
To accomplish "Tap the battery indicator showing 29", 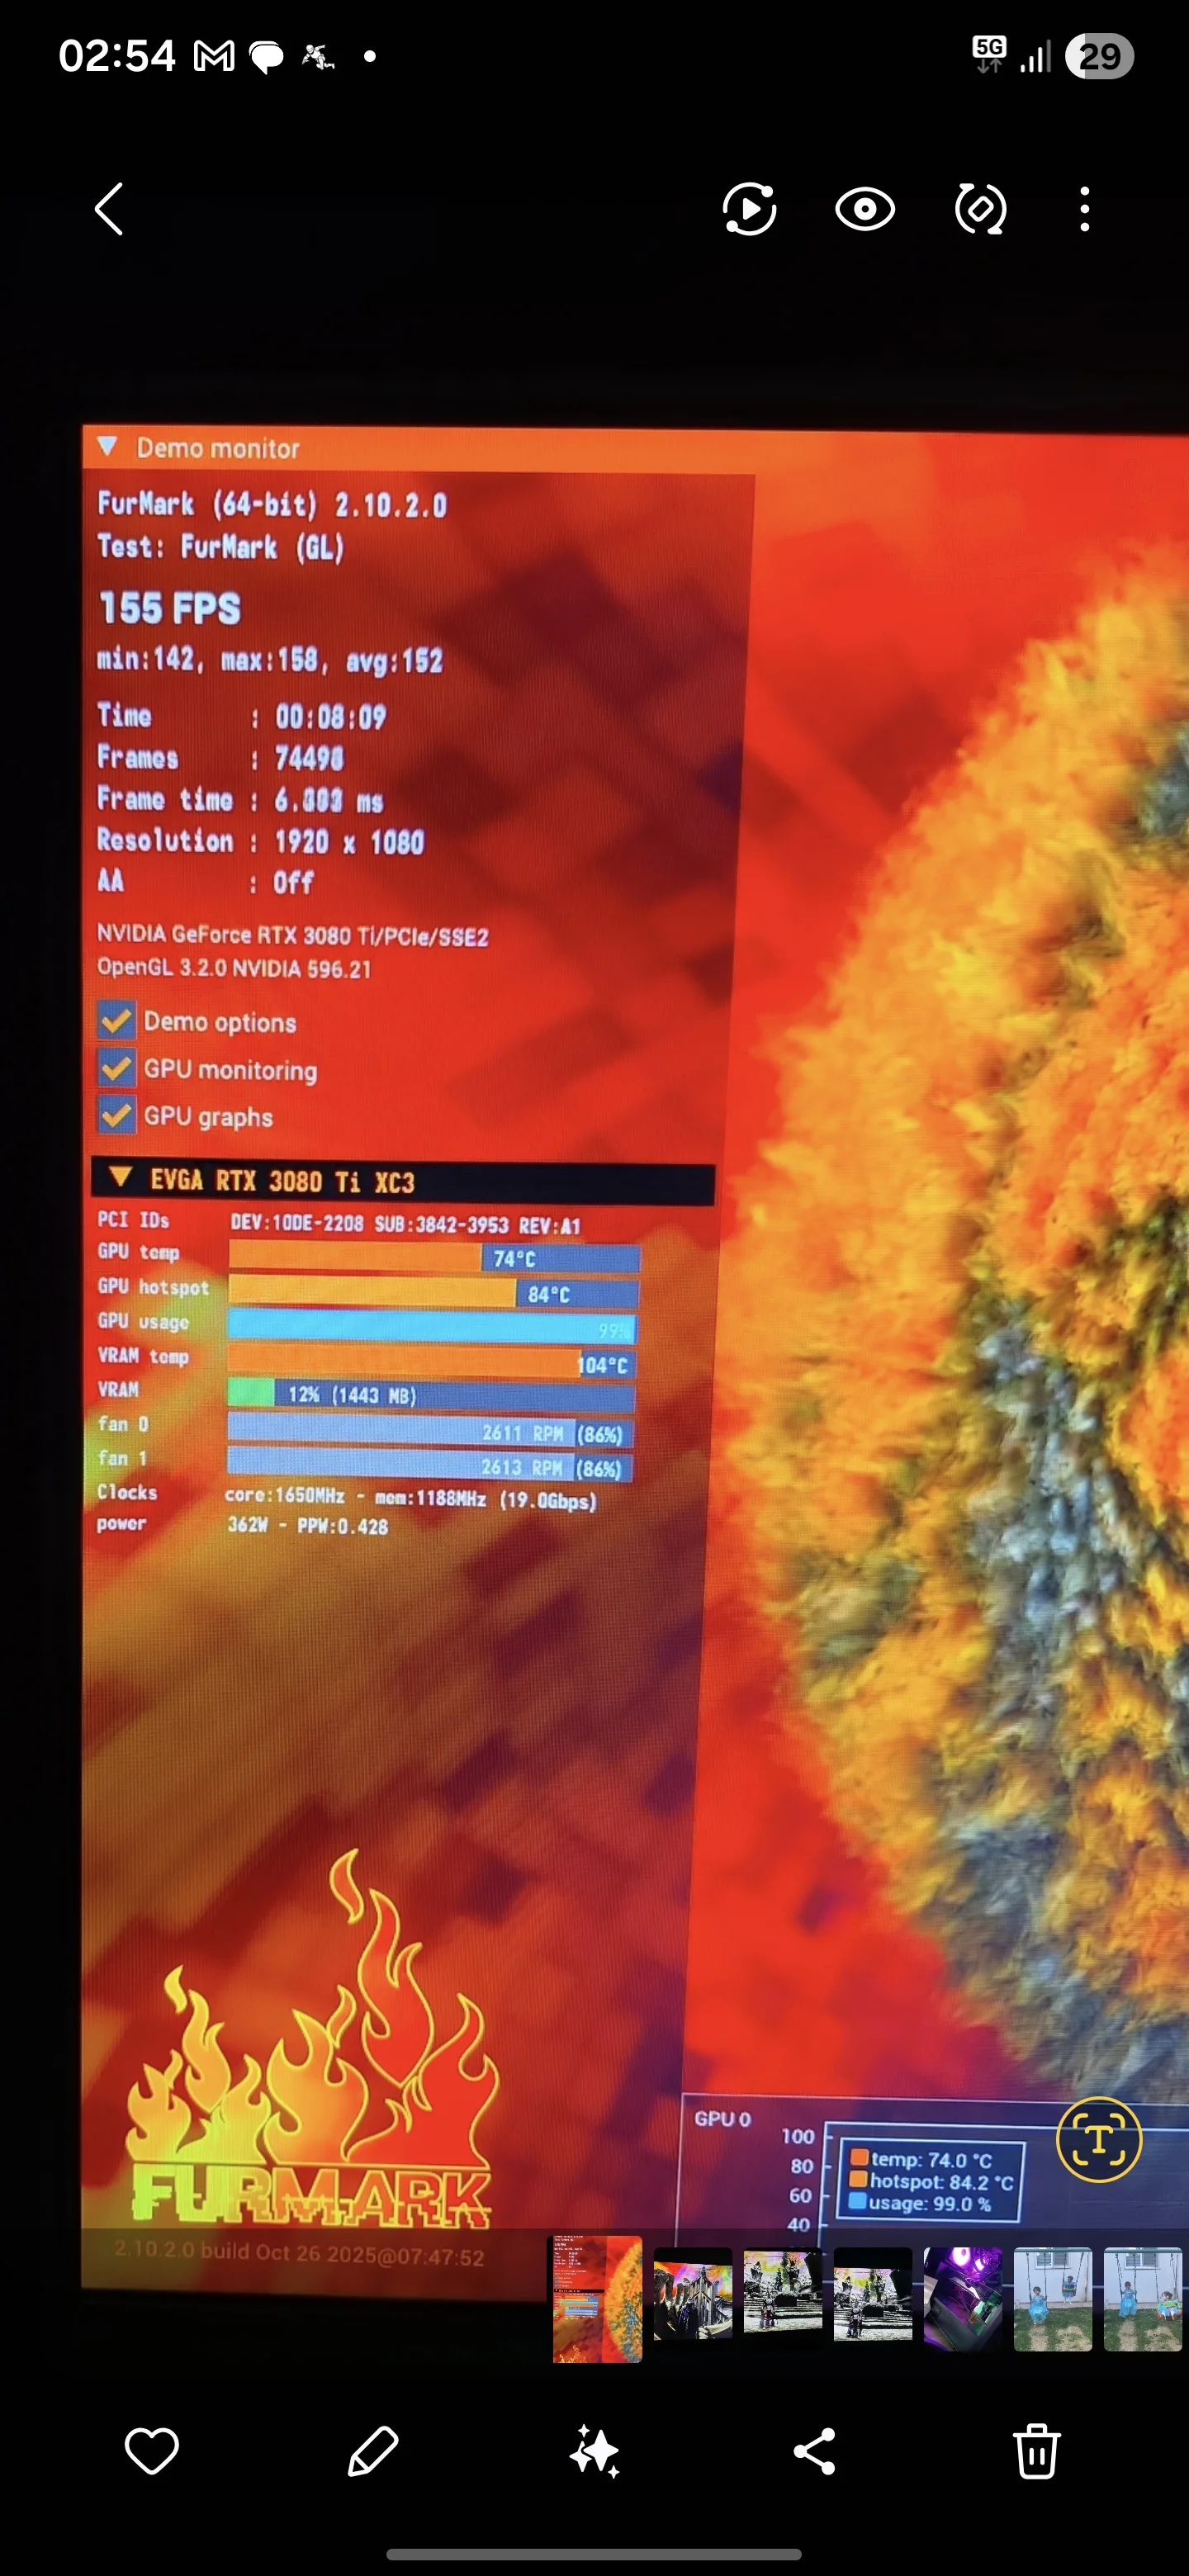I will (x=1099, y=56).
